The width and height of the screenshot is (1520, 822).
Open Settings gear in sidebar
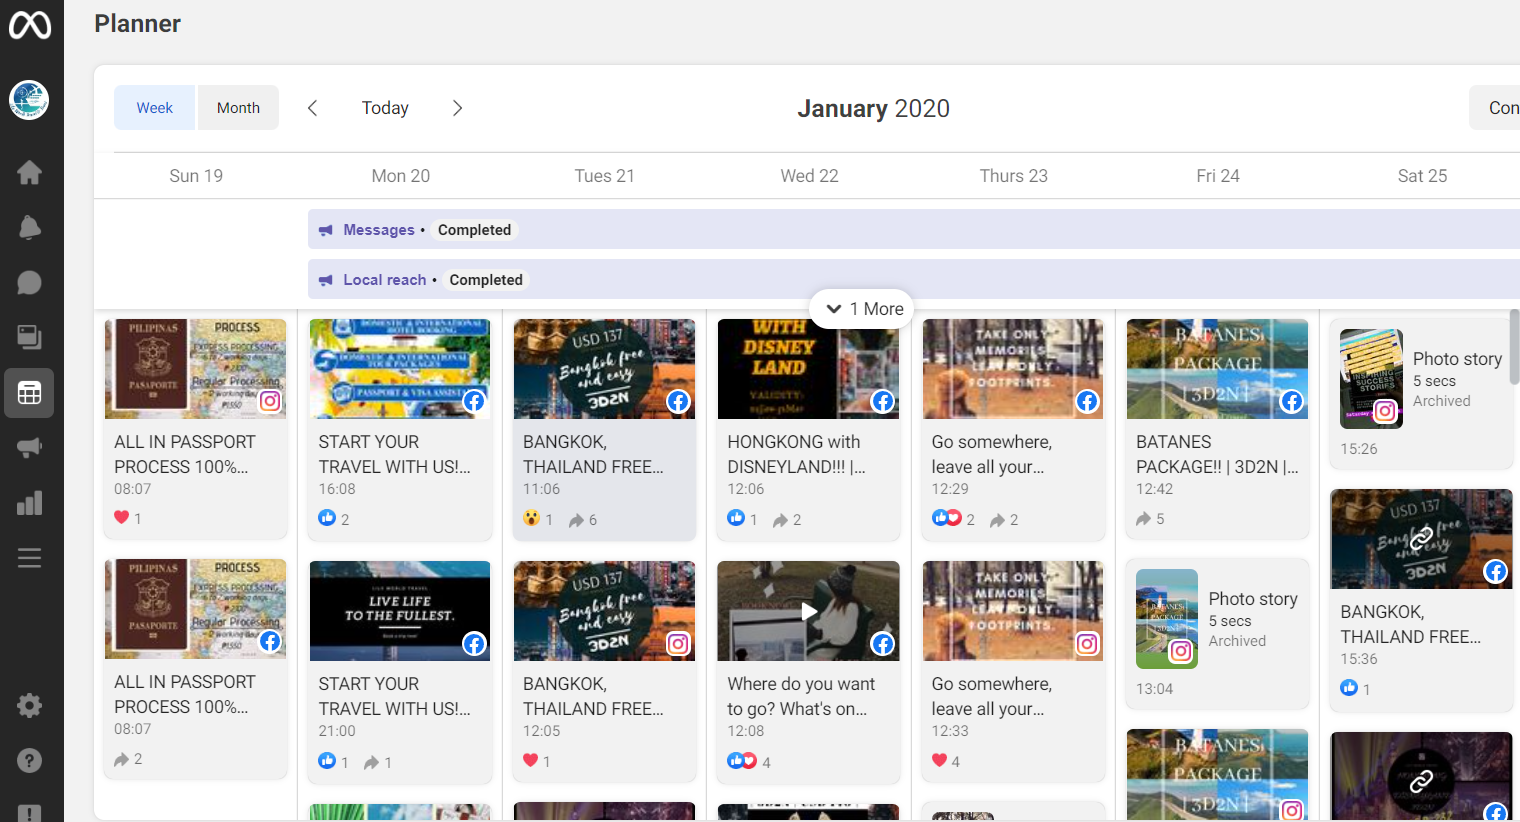(x=29, y=705)
